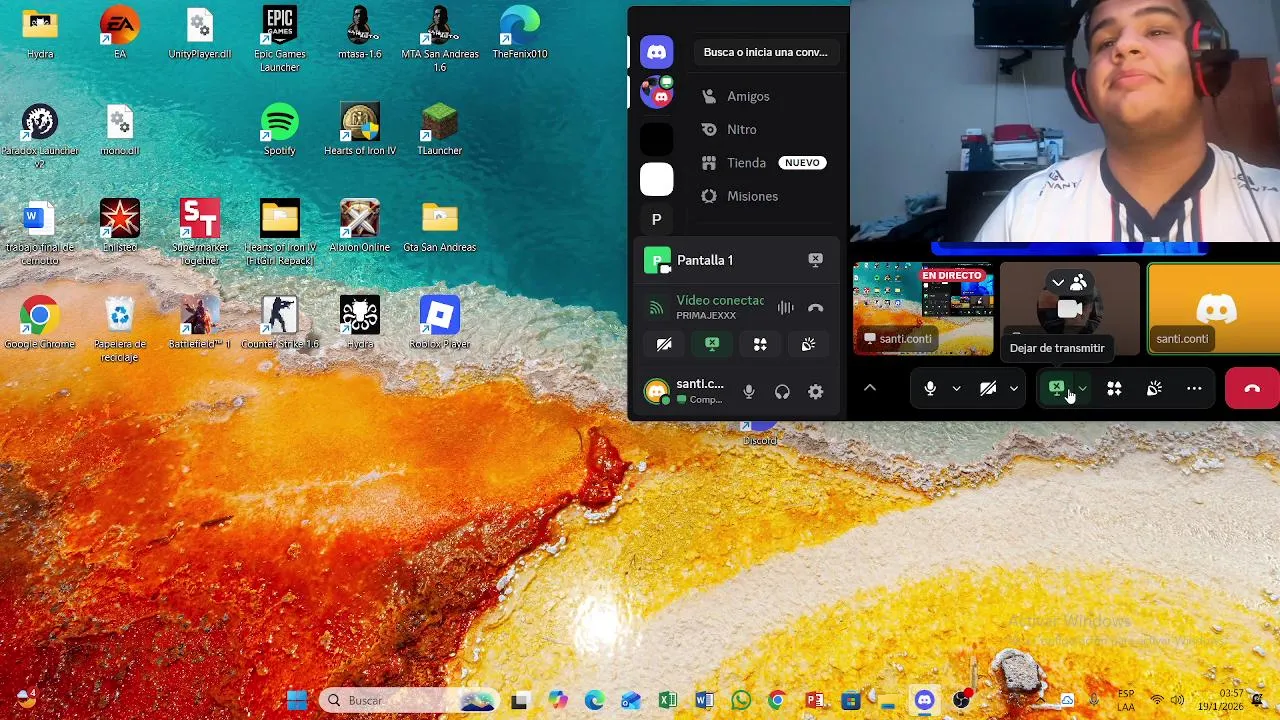Open Battlefield 1 desktop shortcut
The width and height of the screenshot is (1280, 720).
point(200,323)
